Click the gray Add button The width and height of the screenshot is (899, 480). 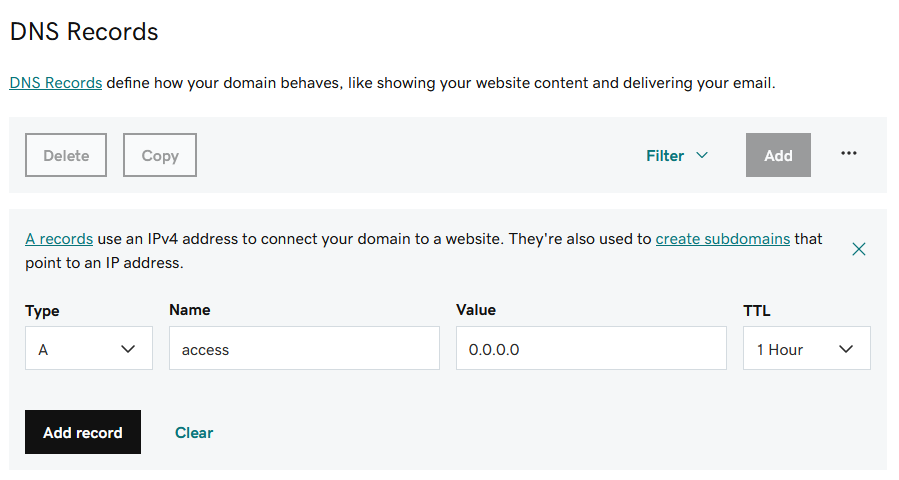point(778,155)
